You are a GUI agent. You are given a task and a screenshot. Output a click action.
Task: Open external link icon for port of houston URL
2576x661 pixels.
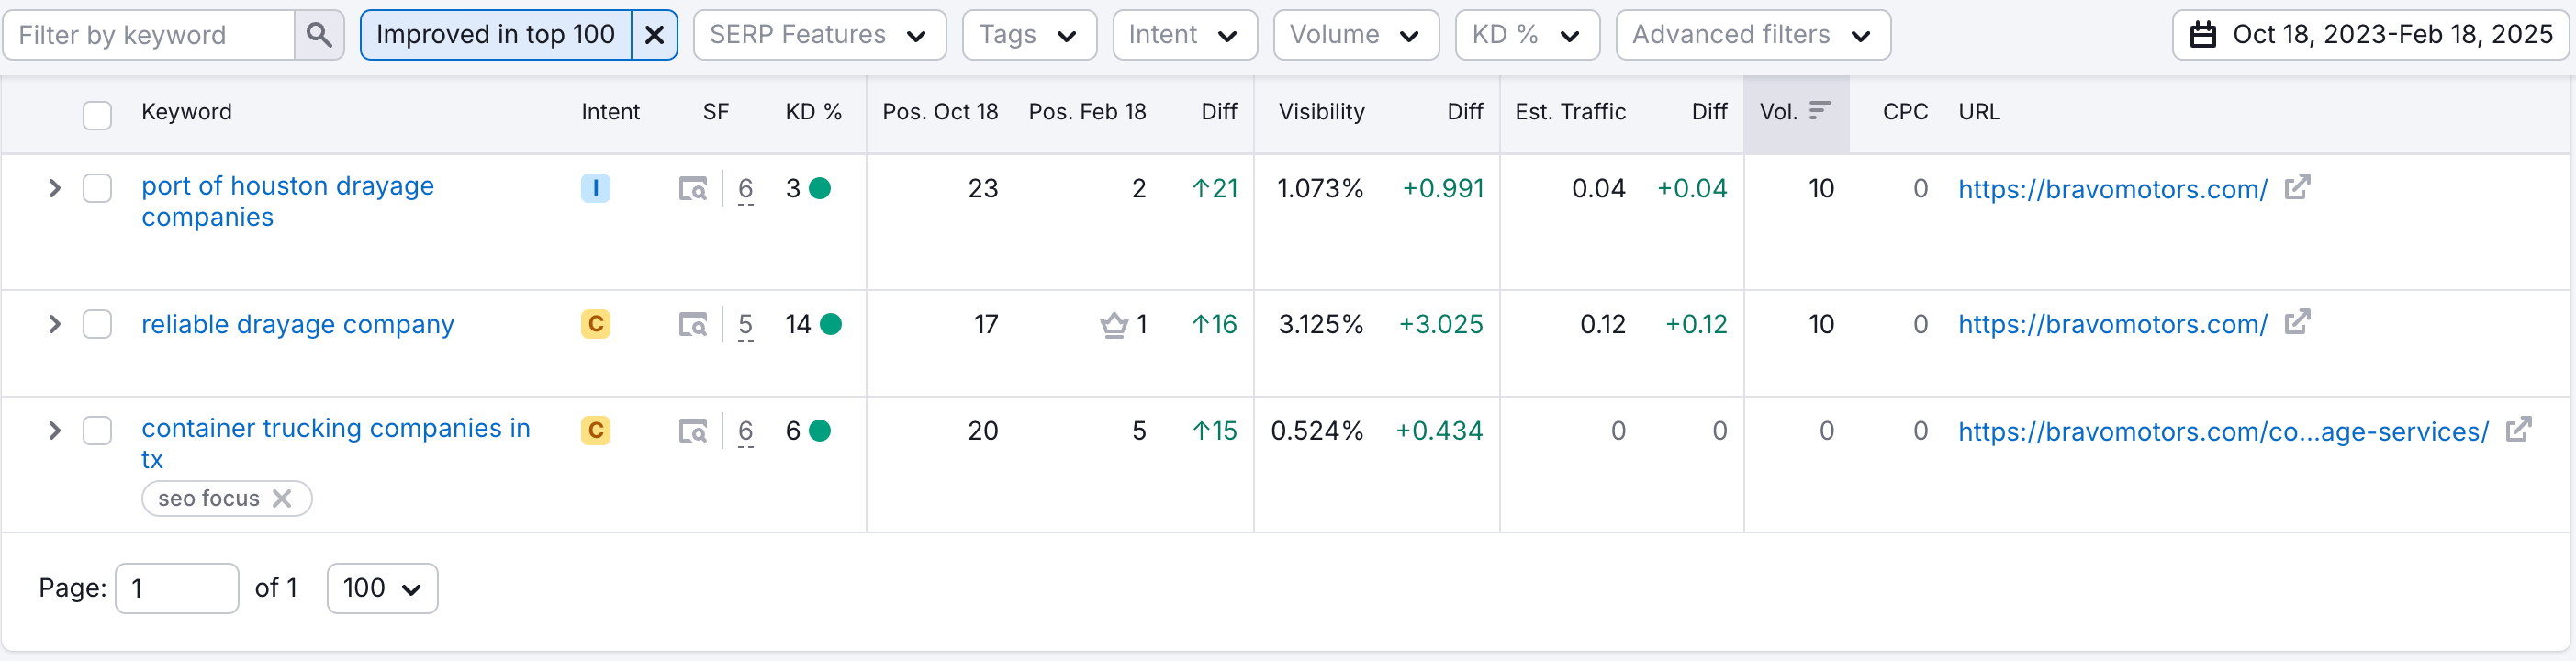(x=2297, y=187)
